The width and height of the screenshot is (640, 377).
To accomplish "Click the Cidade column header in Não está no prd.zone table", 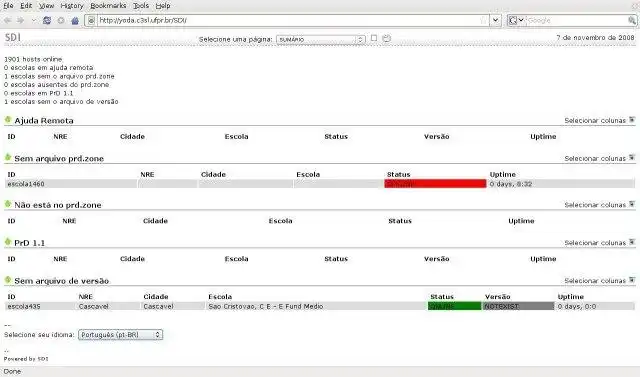I will (x=155, y=221).
